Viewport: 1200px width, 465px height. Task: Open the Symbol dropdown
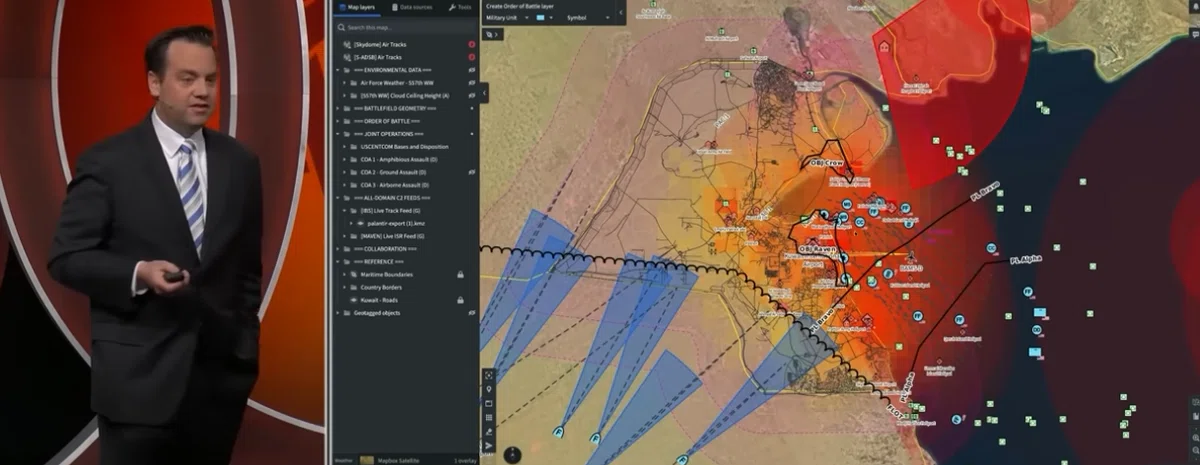(590, 18)
